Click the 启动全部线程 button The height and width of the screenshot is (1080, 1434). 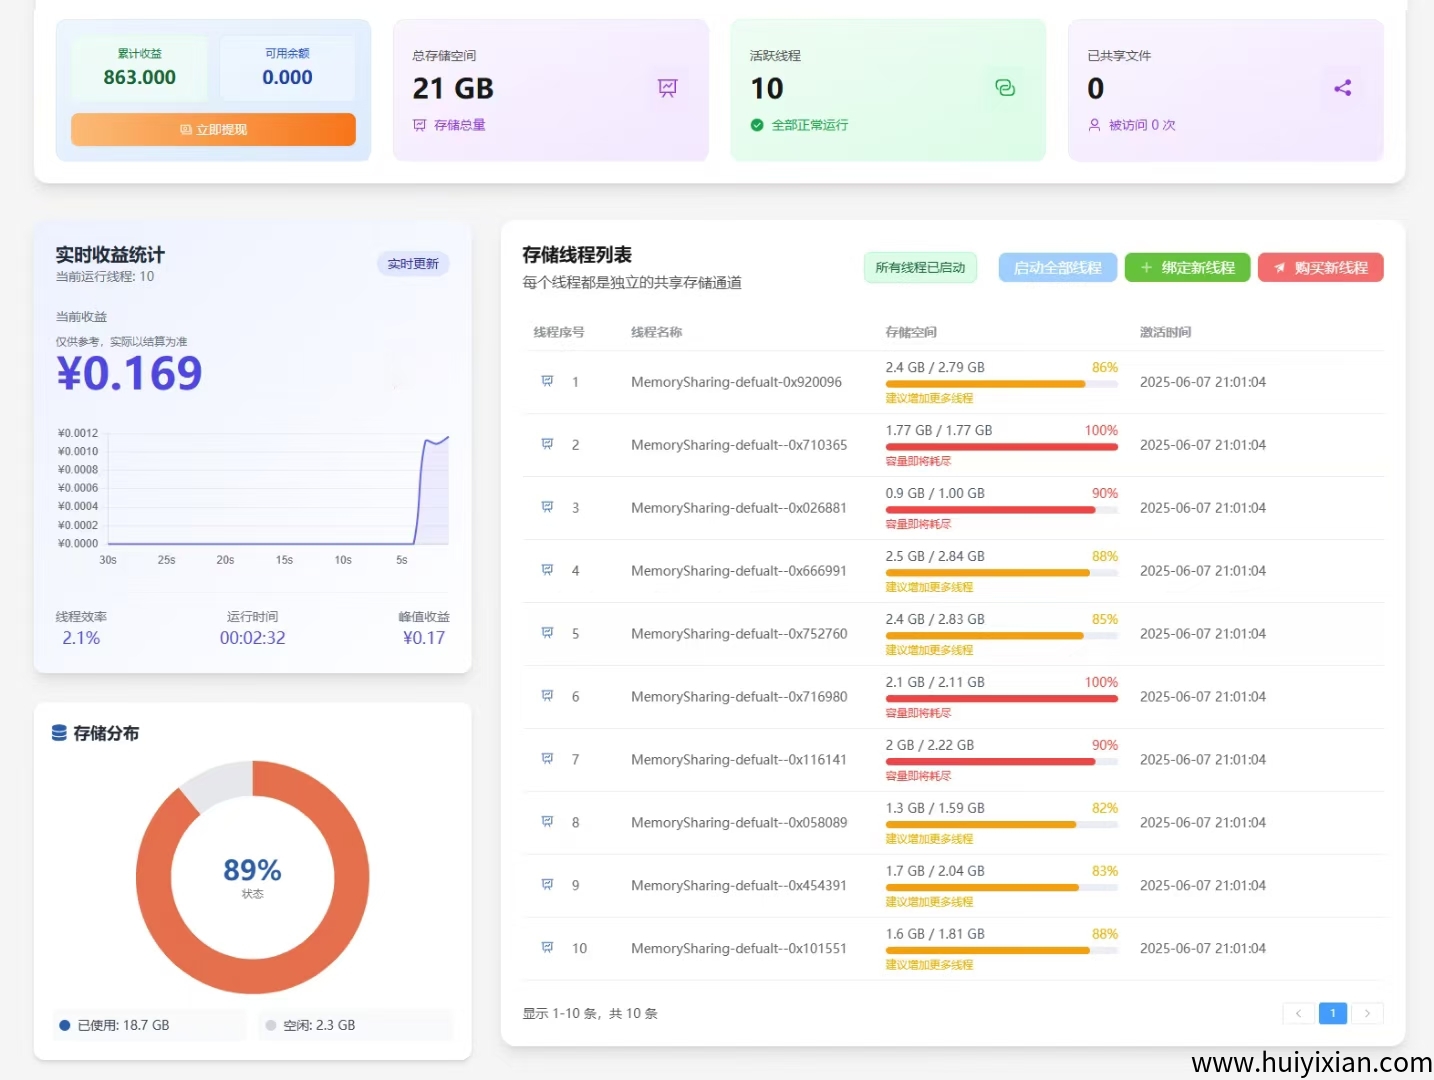1057,268
